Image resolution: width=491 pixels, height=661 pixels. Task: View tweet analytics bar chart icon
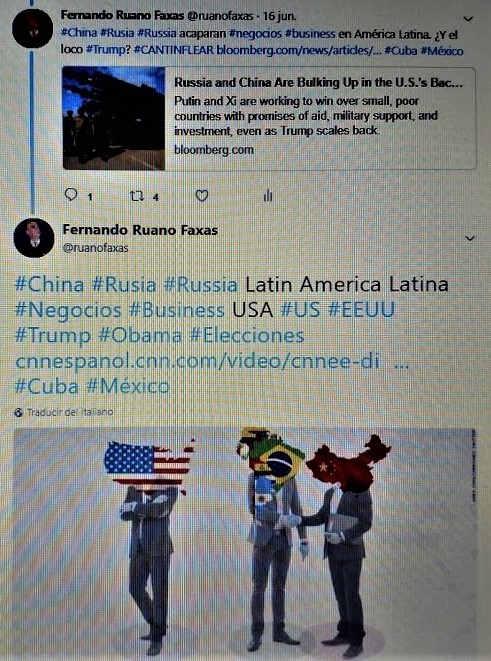coord(268,196)
